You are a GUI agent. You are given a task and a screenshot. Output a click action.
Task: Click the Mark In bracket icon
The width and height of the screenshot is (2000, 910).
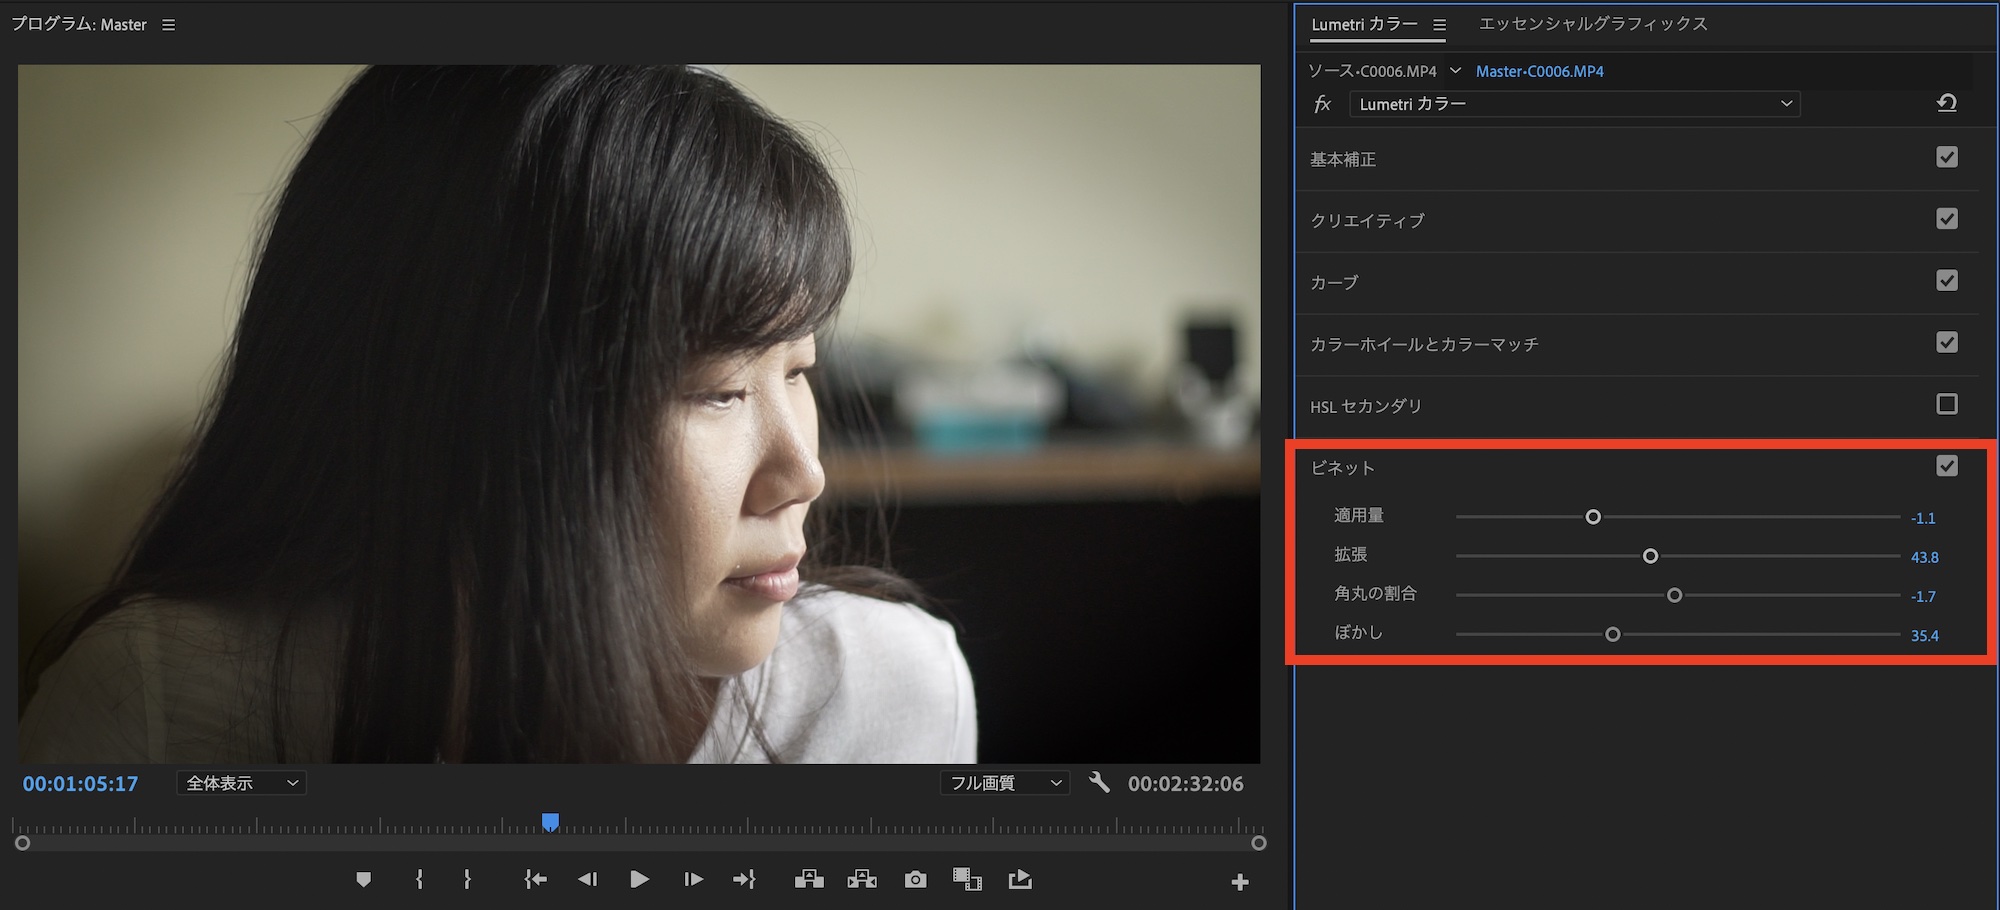point(419,880)
